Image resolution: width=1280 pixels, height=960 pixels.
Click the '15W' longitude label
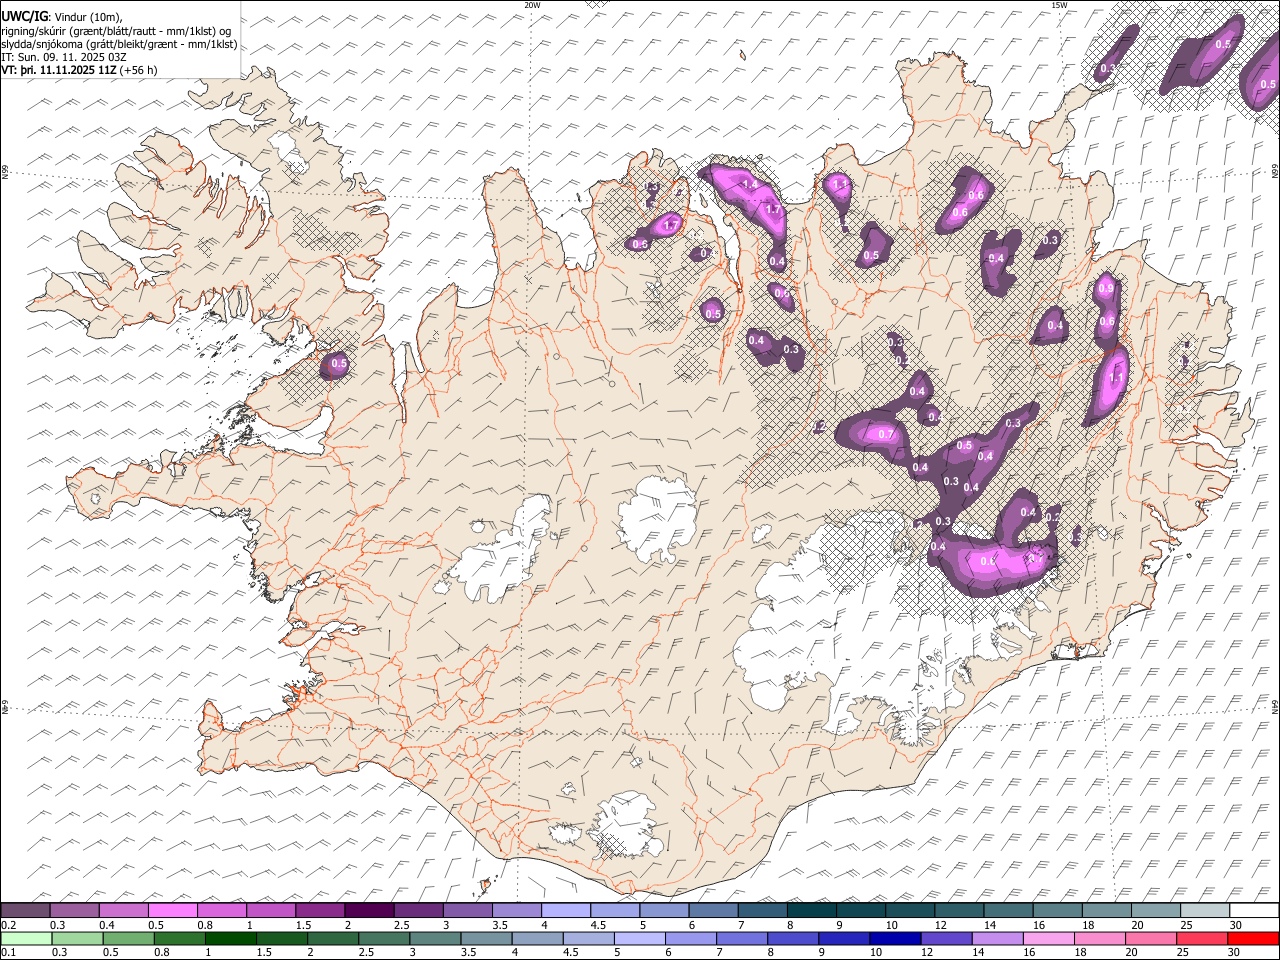coord(1059,5)
